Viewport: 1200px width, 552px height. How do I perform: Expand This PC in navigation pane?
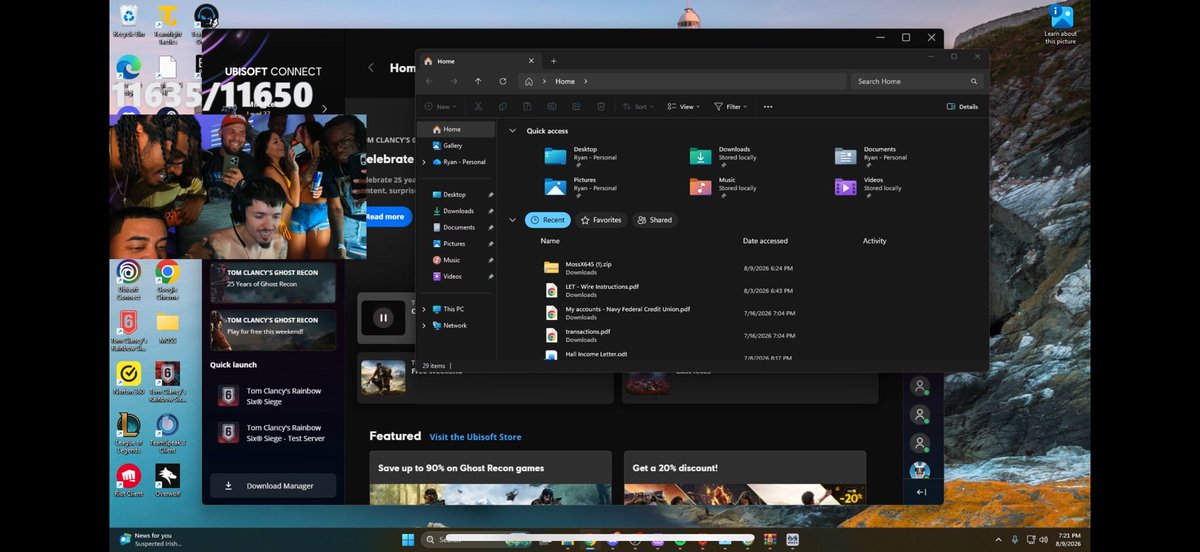point(425,309)
